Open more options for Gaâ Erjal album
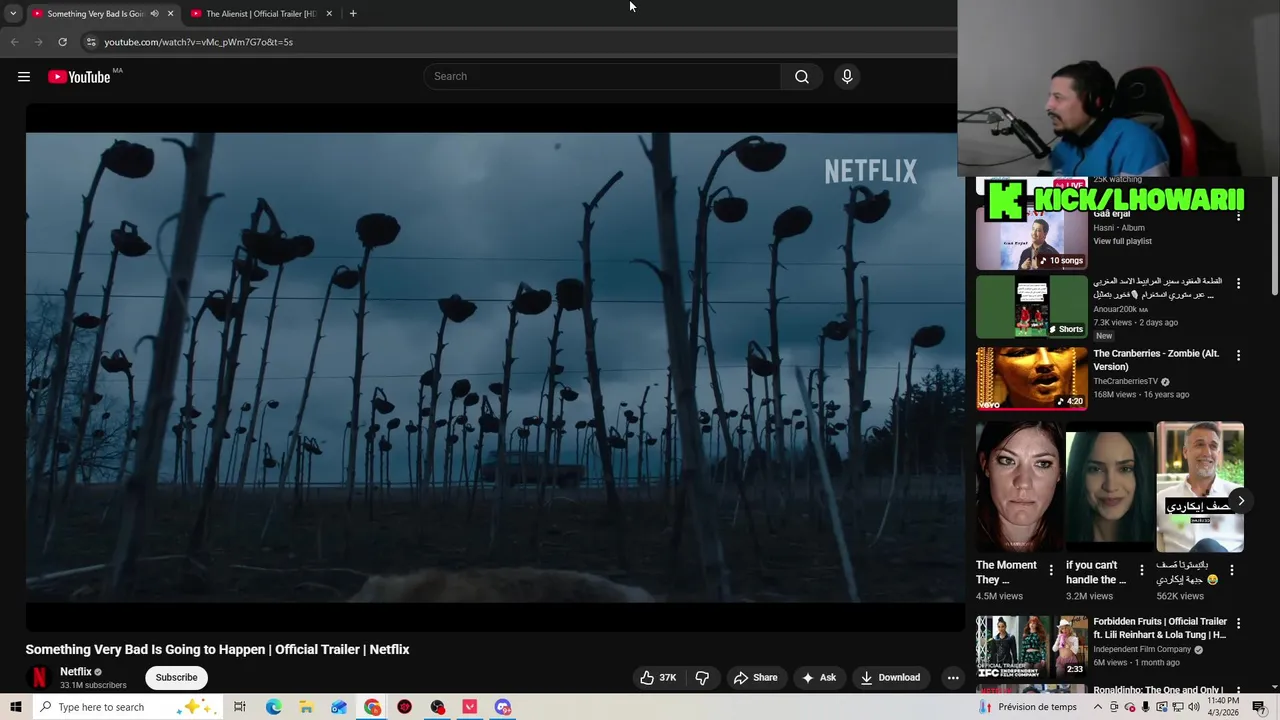 1238,215
